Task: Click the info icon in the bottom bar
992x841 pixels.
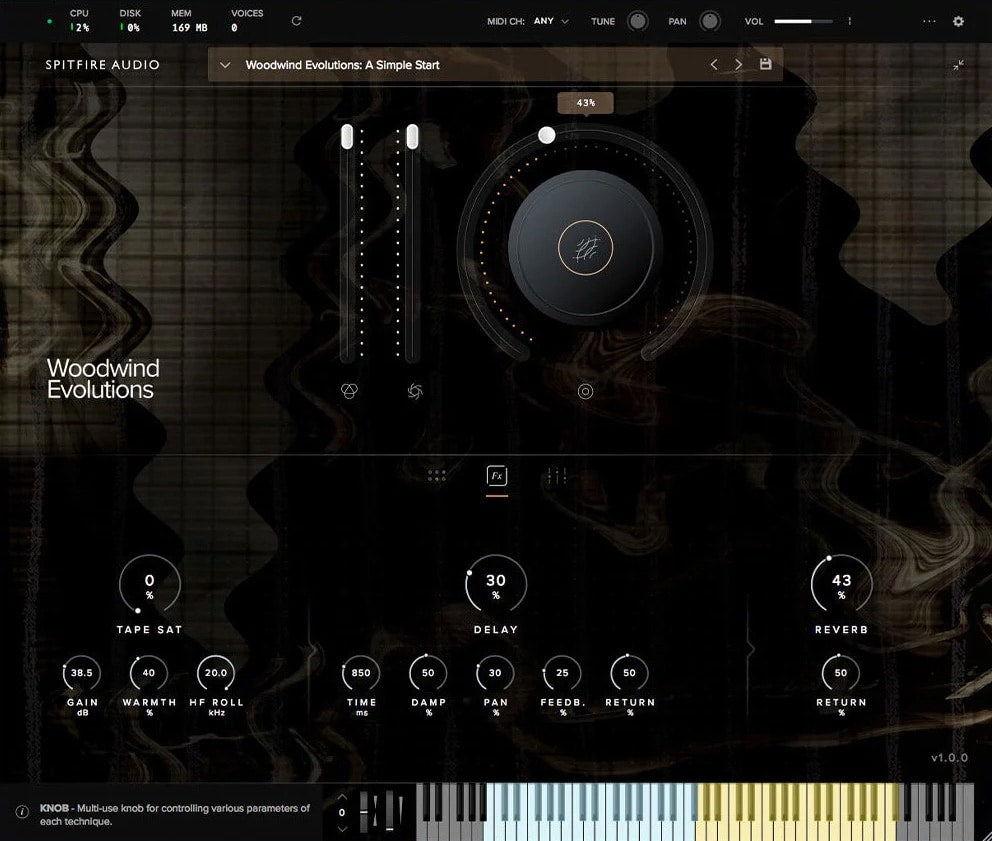Action: pos(22,812)
